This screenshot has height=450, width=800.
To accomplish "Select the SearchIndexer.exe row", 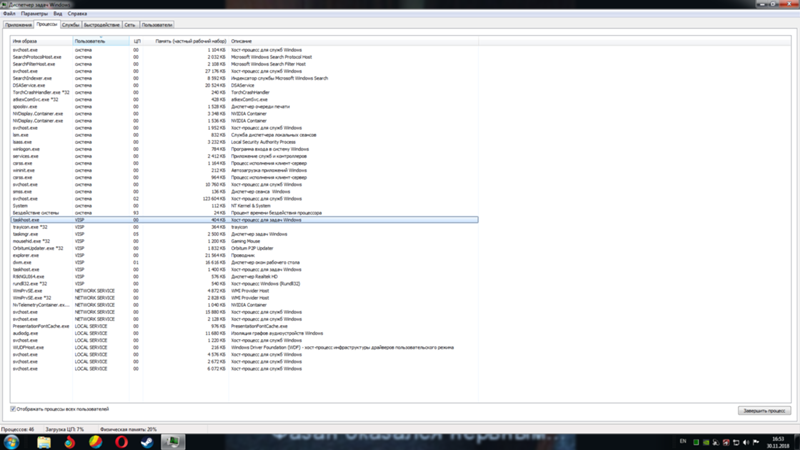I will (x=244, y=79).
